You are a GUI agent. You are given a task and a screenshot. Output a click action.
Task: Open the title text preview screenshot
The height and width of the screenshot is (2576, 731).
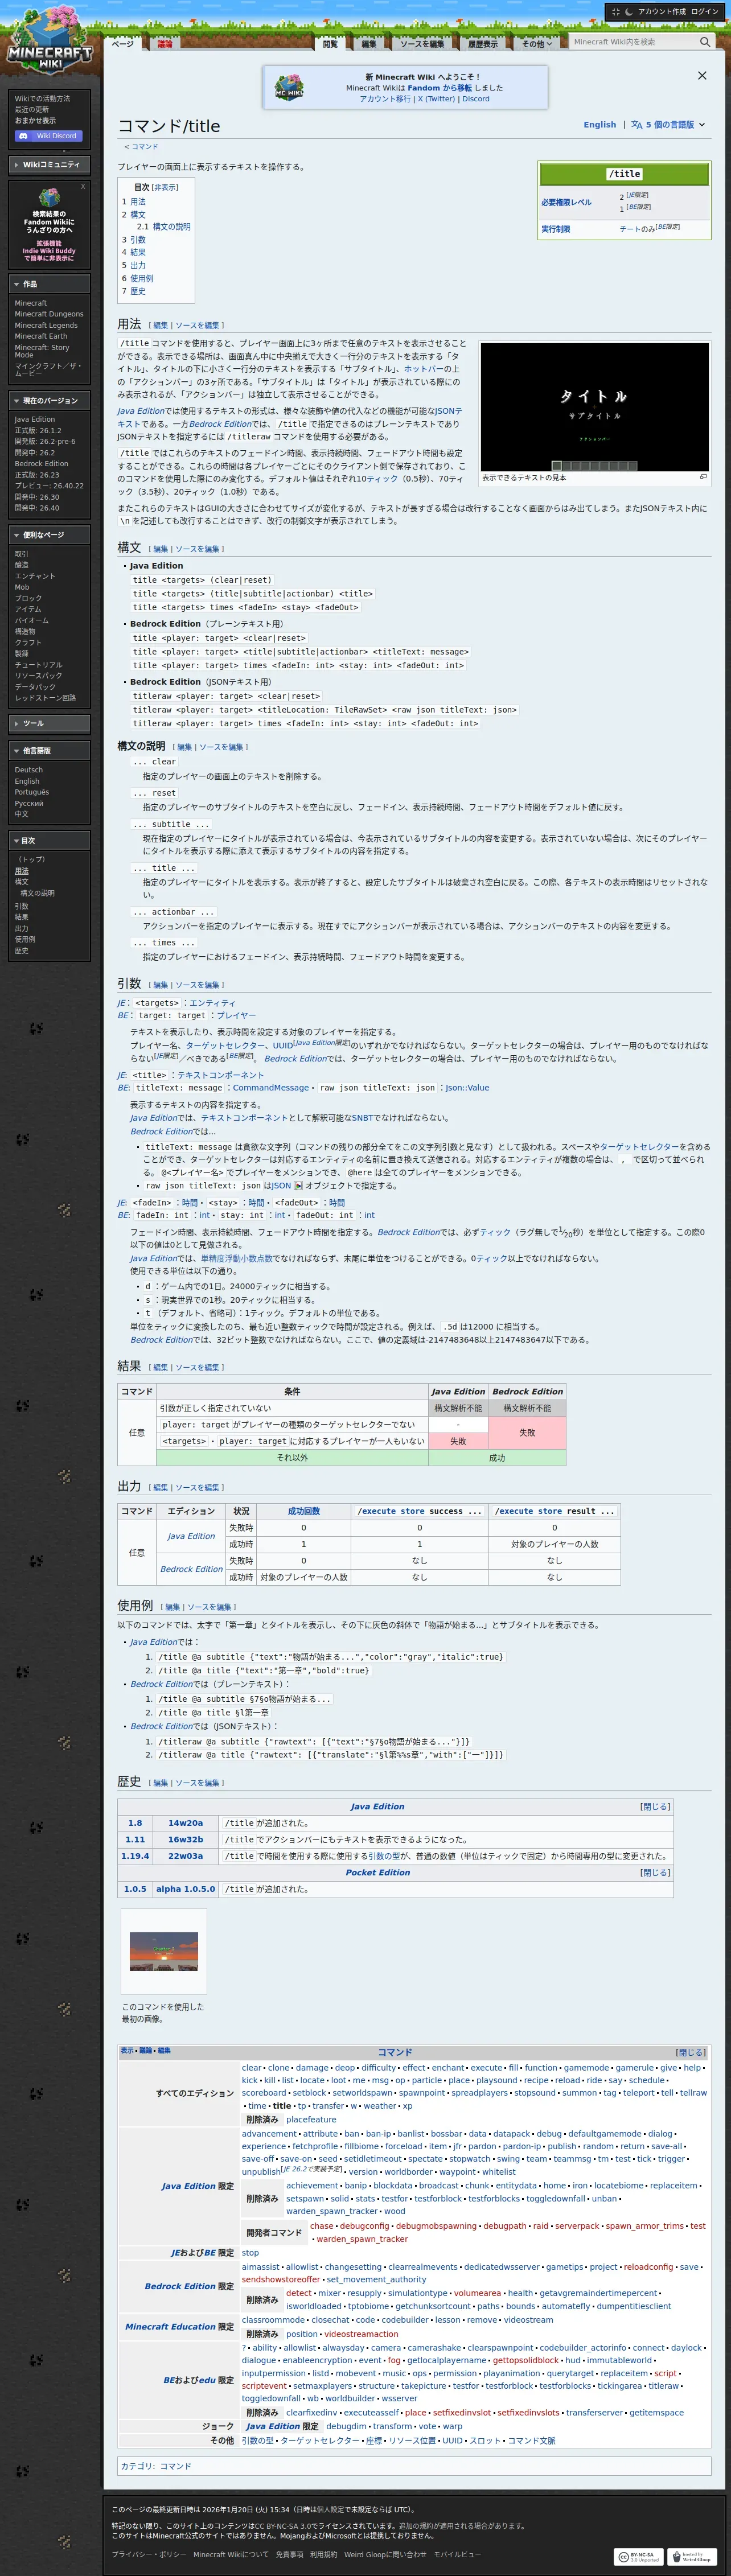[x=595, y=407]
